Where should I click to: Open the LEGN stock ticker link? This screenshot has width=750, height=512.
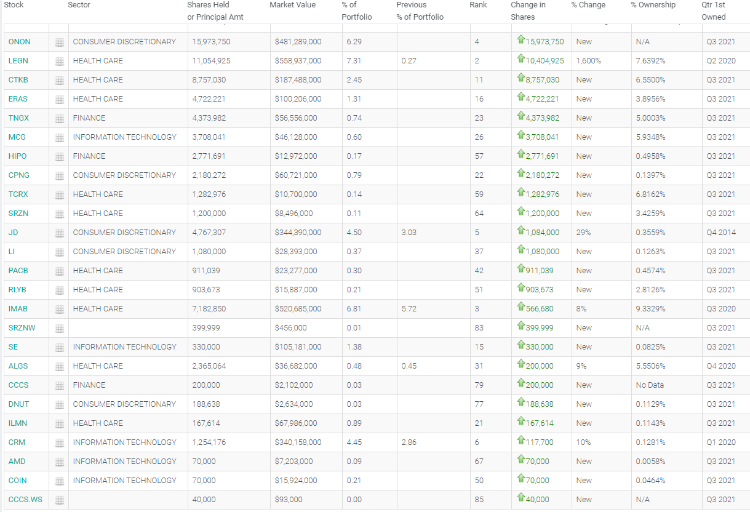point(18,61)
